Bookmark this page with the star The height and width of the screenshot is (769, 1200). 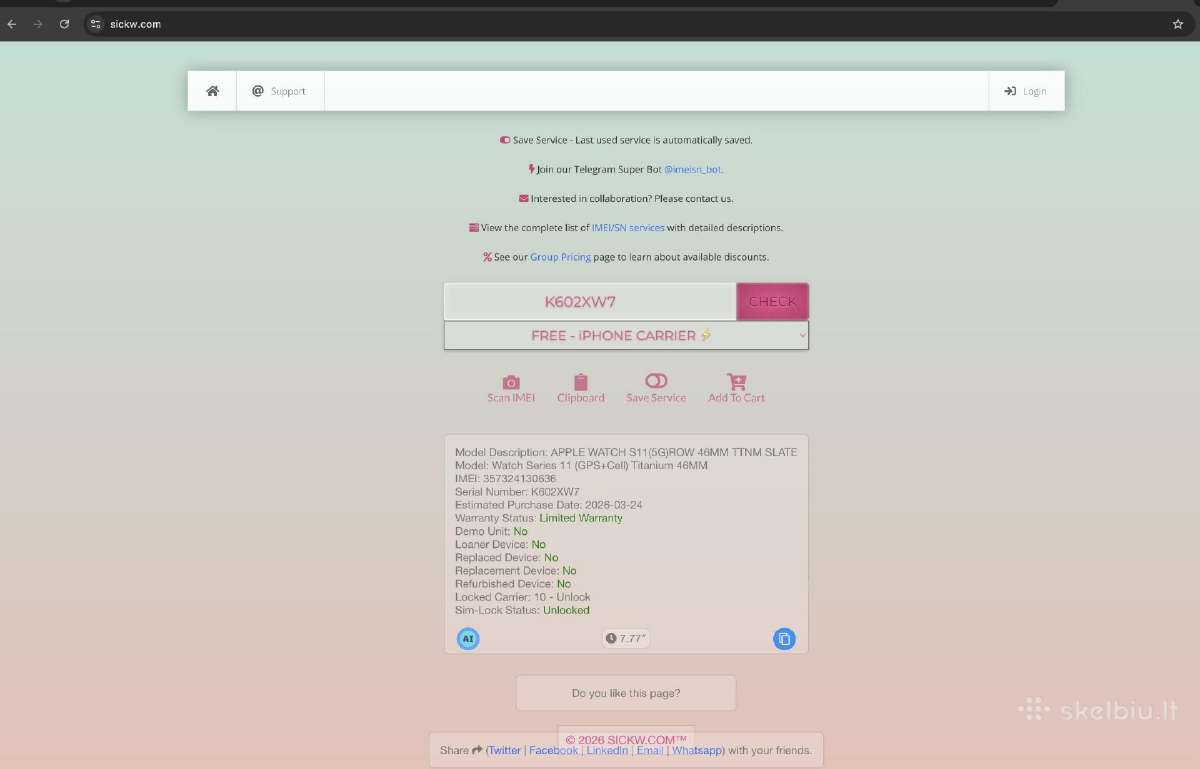point(1178,24)
